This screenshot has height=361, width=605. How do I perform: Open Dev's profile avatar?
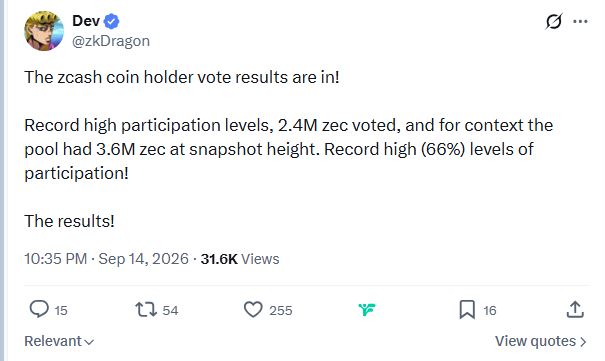click(x=44, y=31)
